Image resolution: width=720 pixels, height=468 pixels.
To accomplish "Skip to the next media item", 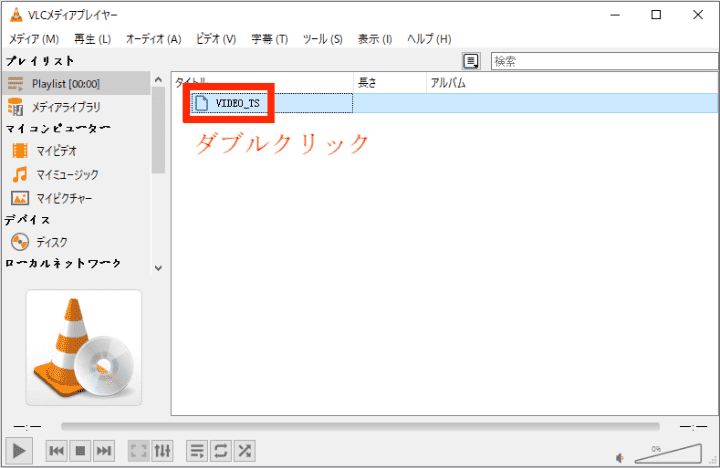I will tap(104, 451).
